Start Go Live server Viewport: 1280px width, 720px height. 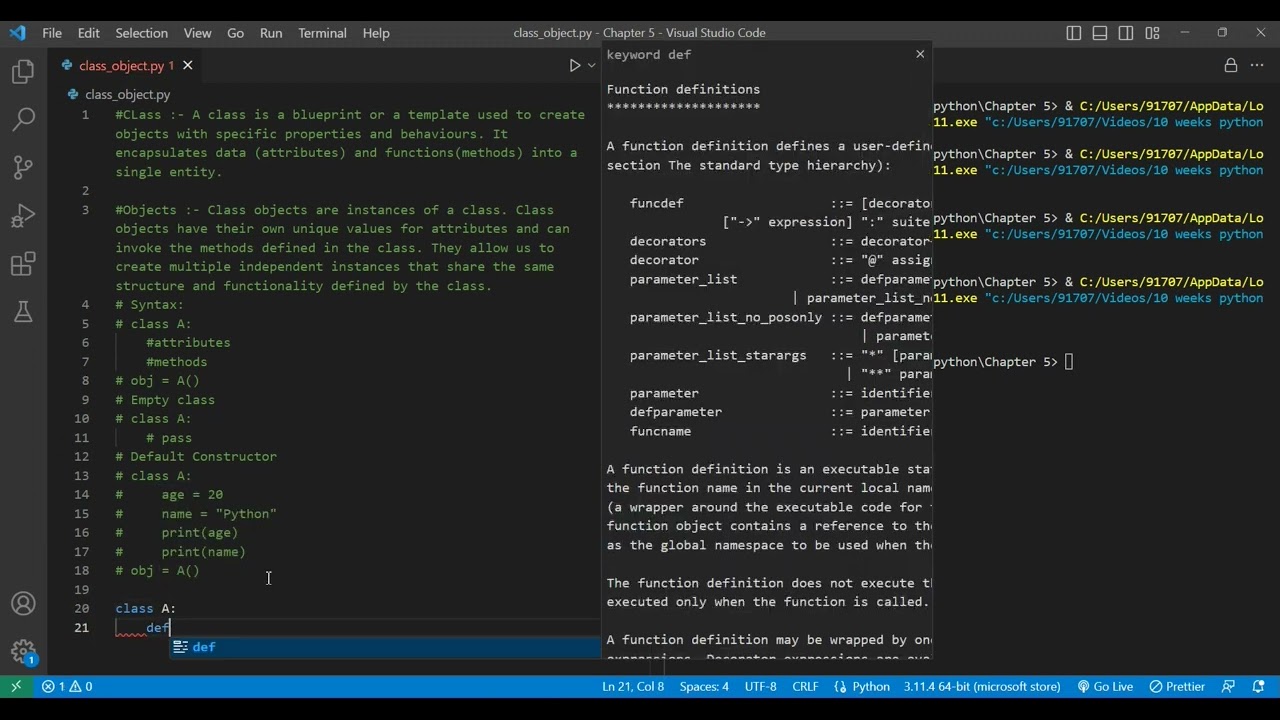(1105, 687)
